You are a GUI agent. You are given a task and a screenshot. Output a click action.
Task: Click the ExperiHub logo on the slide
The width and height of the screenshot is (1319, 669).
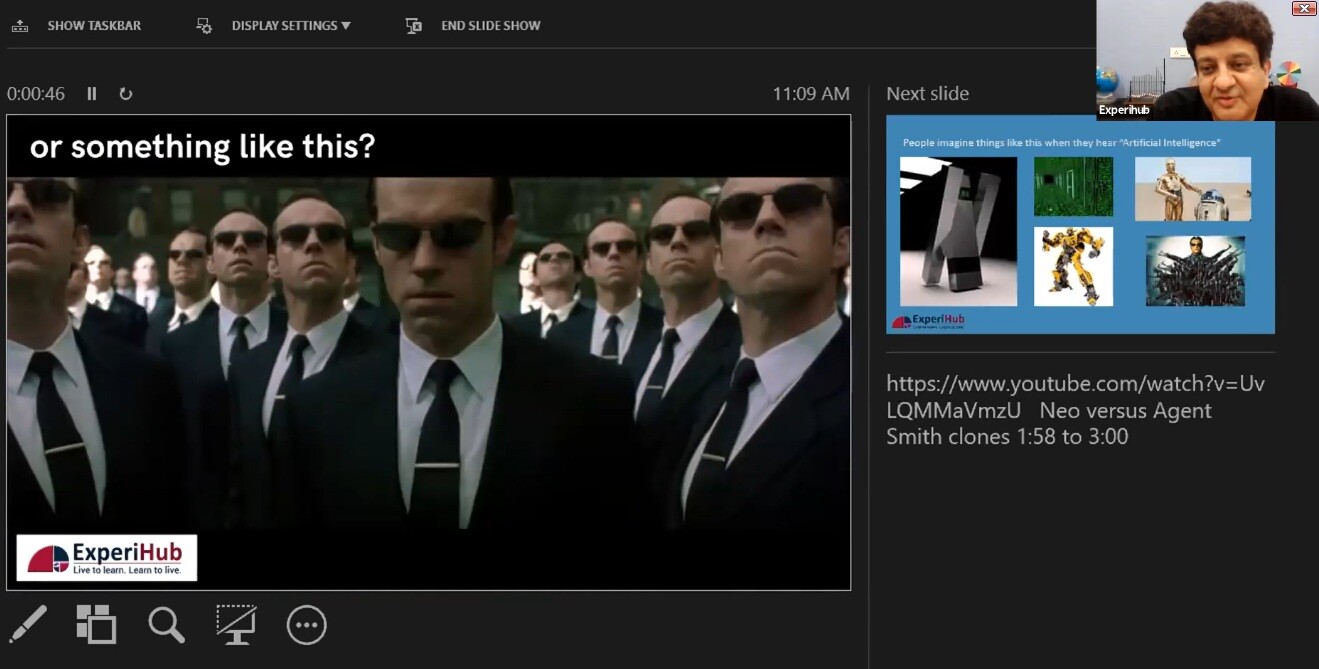pyautogui.click(x=107, y=558)
